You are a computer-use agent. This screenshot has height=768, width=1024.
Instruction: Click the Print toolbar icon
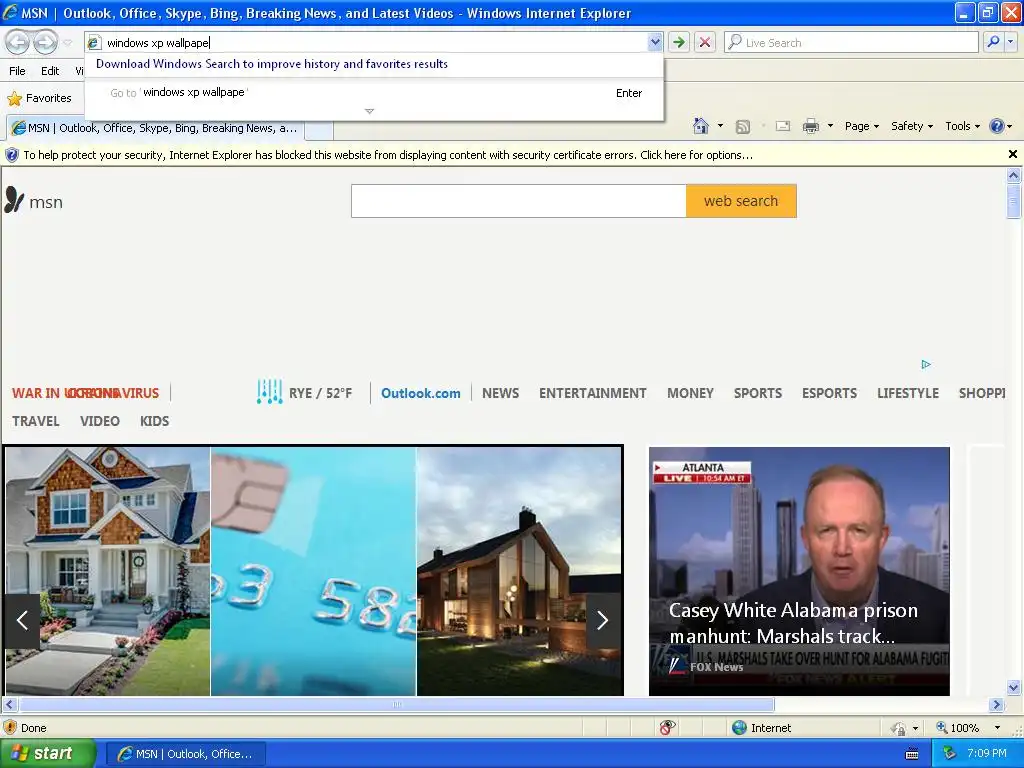tap(810, 126)
